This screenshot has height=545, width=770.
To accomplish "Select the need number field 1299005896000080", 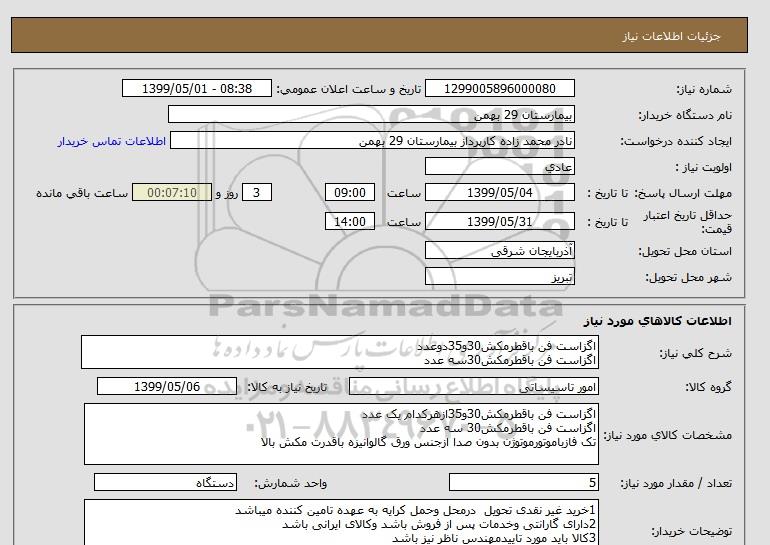I will pyautogui.click(x=499, y=88).
